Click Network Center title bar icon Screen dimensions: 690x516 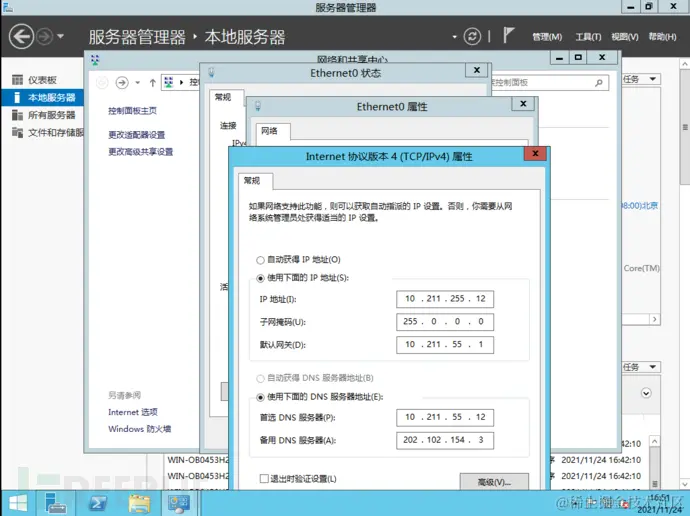(x=95, y=59)
